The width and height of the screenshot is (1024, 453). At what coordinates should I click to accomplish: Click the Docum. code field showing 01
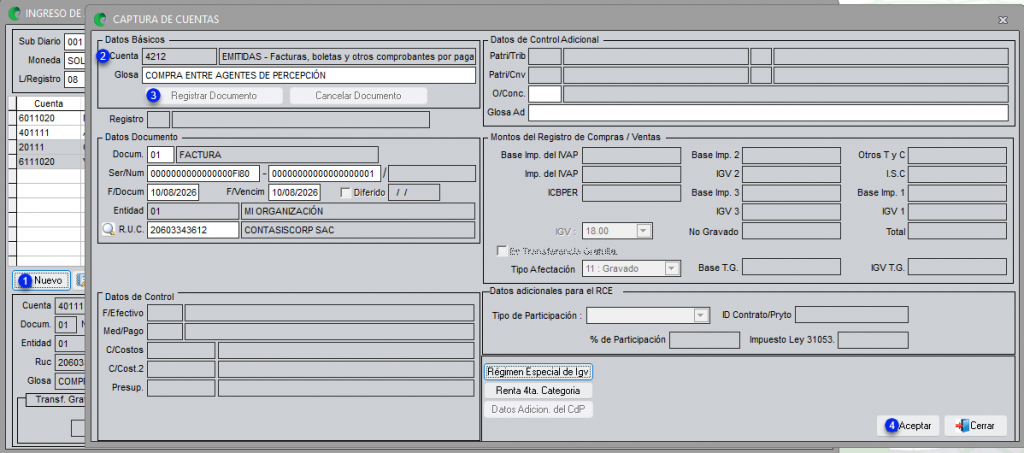coord(161,155)
